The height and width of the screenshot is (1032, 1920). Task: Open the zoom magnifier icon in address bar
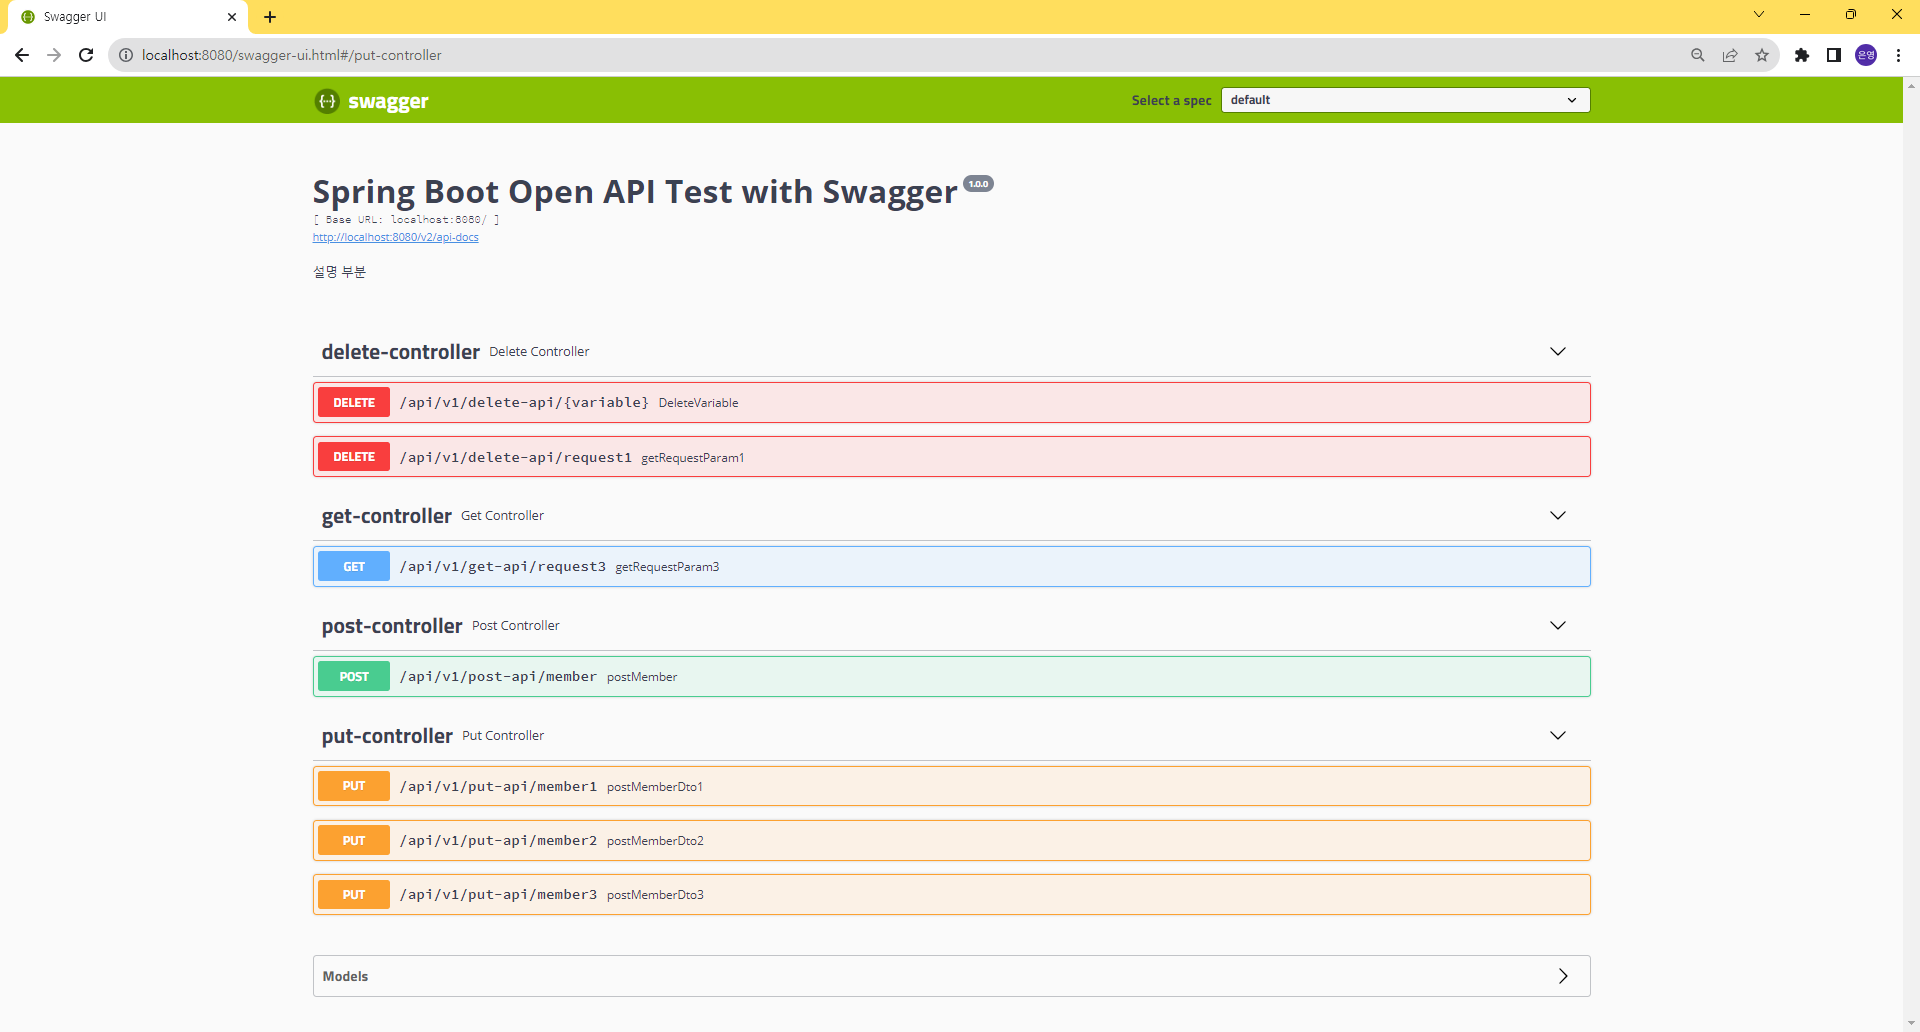1698,55
